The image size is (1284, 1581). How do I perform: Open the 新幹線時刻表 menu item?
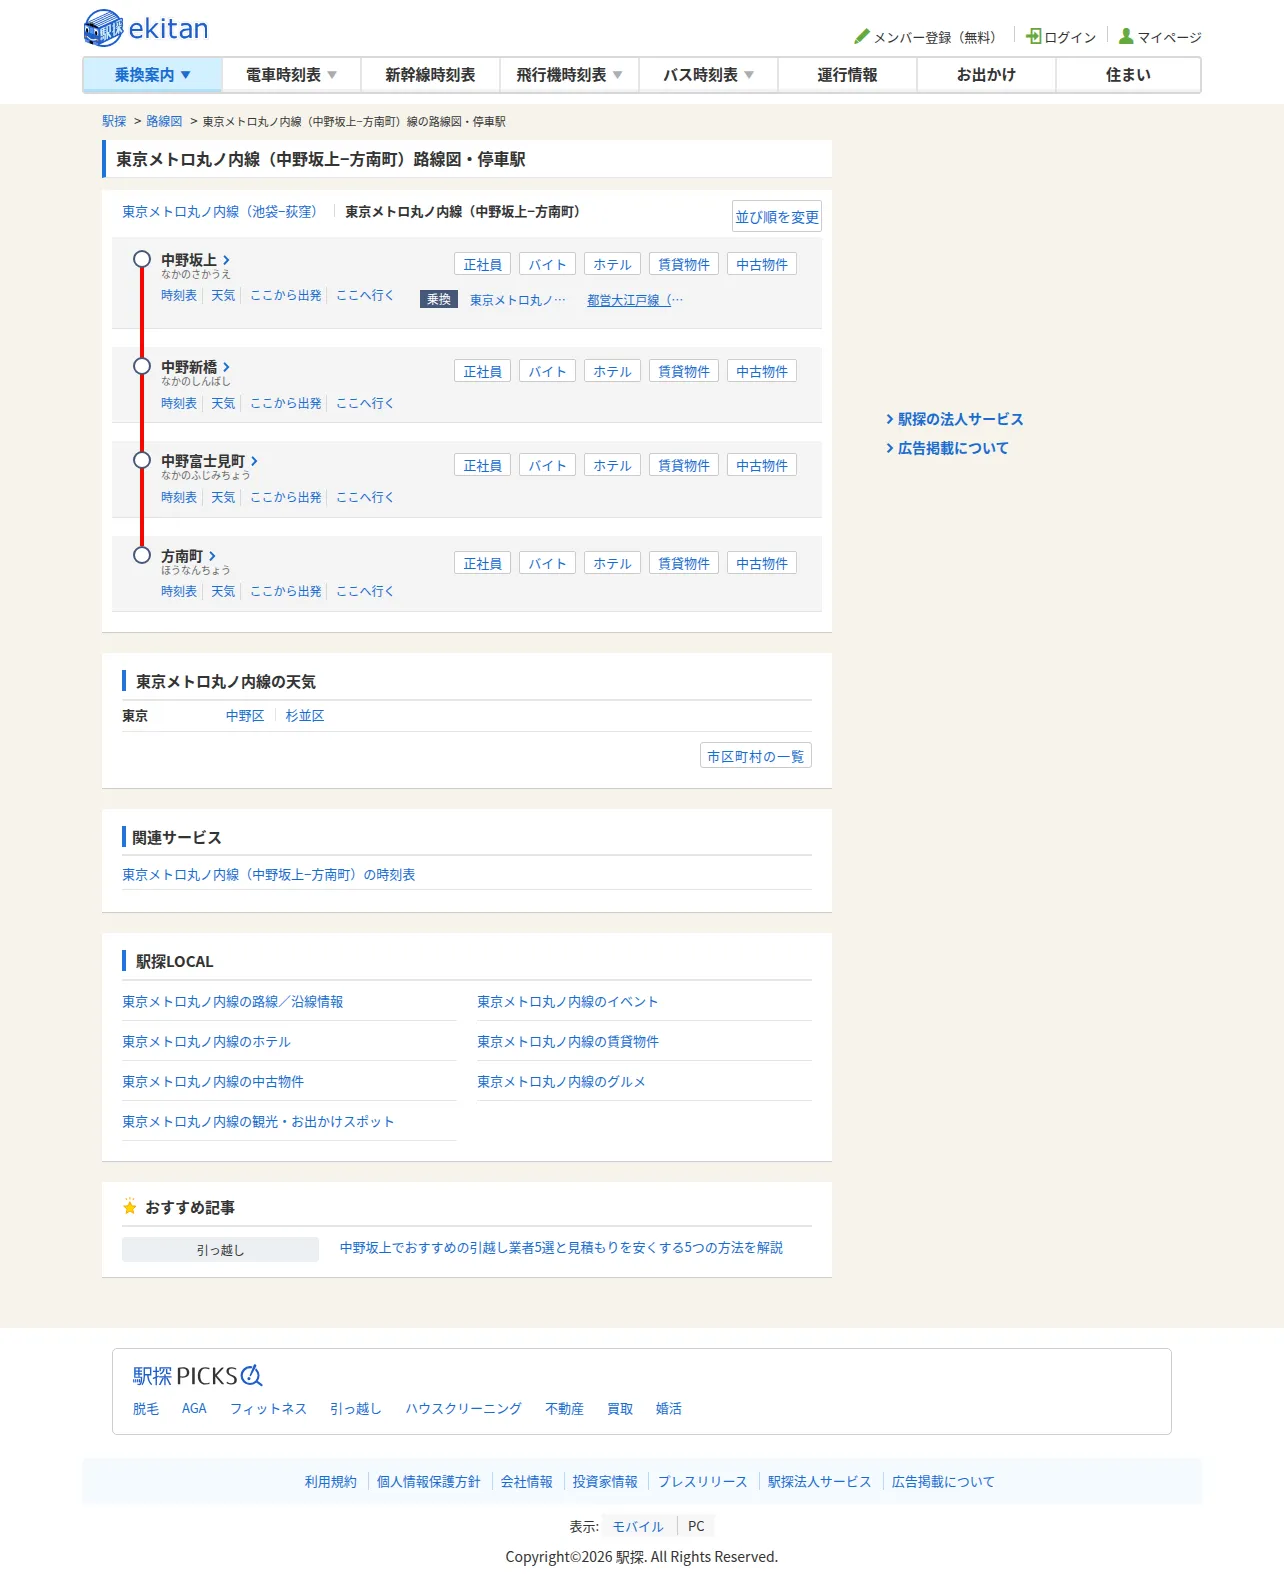(x=431, y=75)
